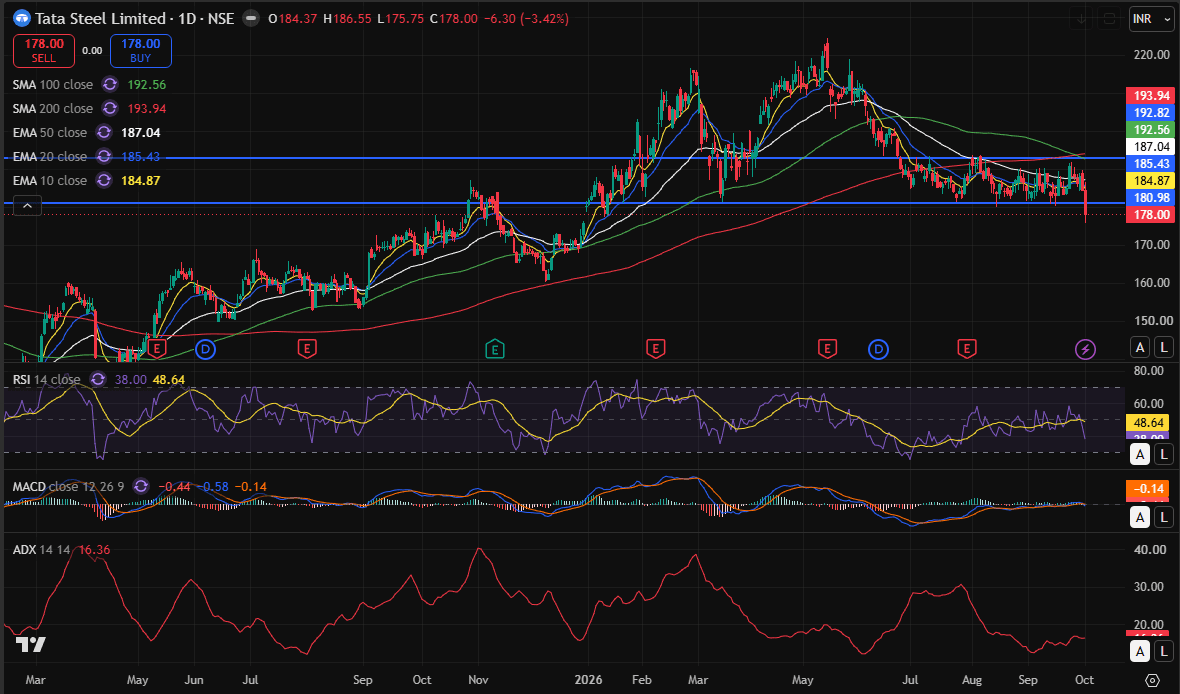Screen dimensions: 1180x694
Task: Toggle auto scale A on main price pane
Action: (1140, 347)
